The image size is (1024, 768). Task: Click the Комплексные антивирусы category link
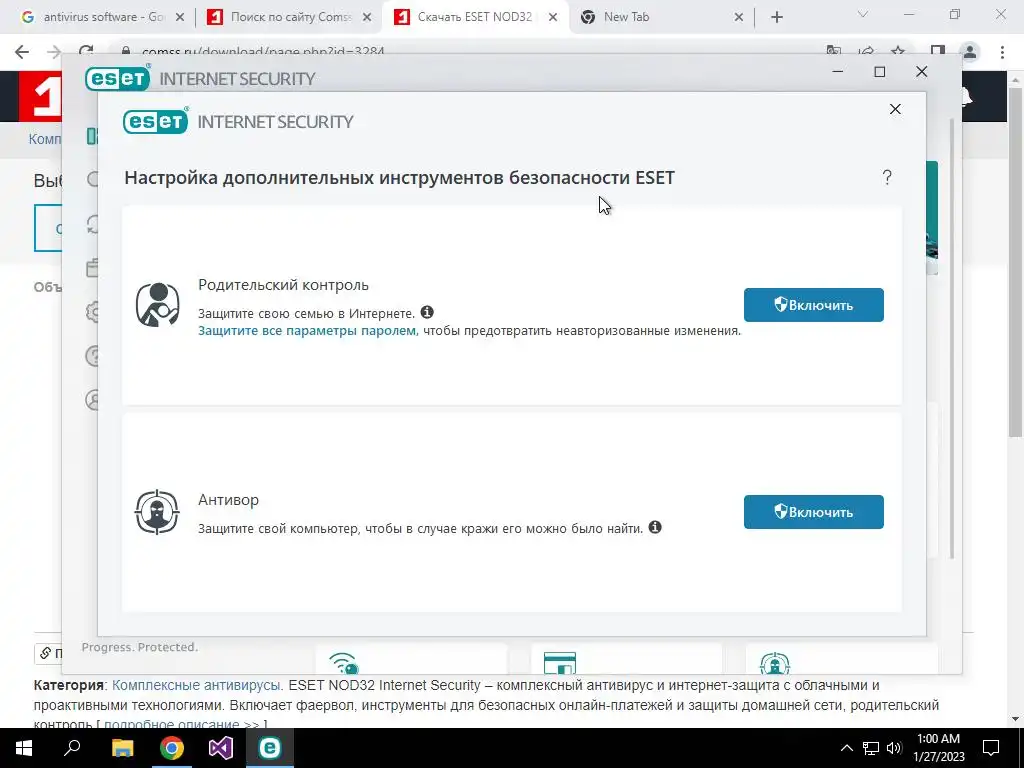click(x=196, y=685)
